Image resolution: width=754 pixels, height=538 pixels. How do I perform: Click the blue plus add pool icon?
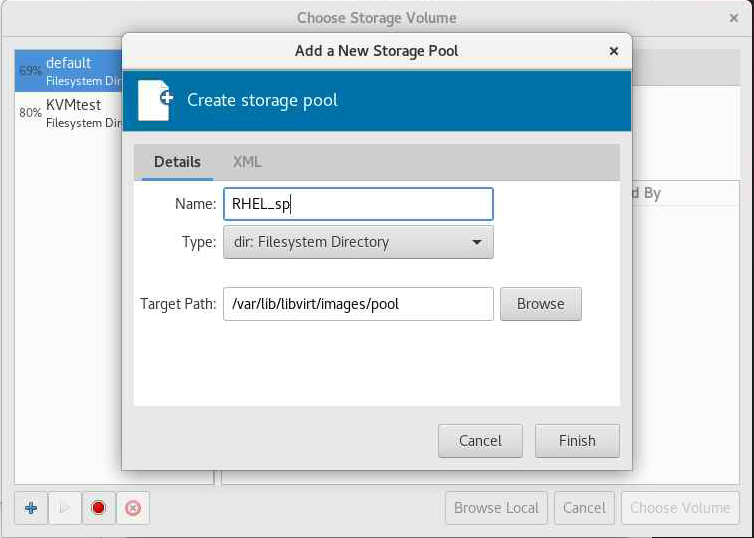pyautogui.click(x=31, y=508)
